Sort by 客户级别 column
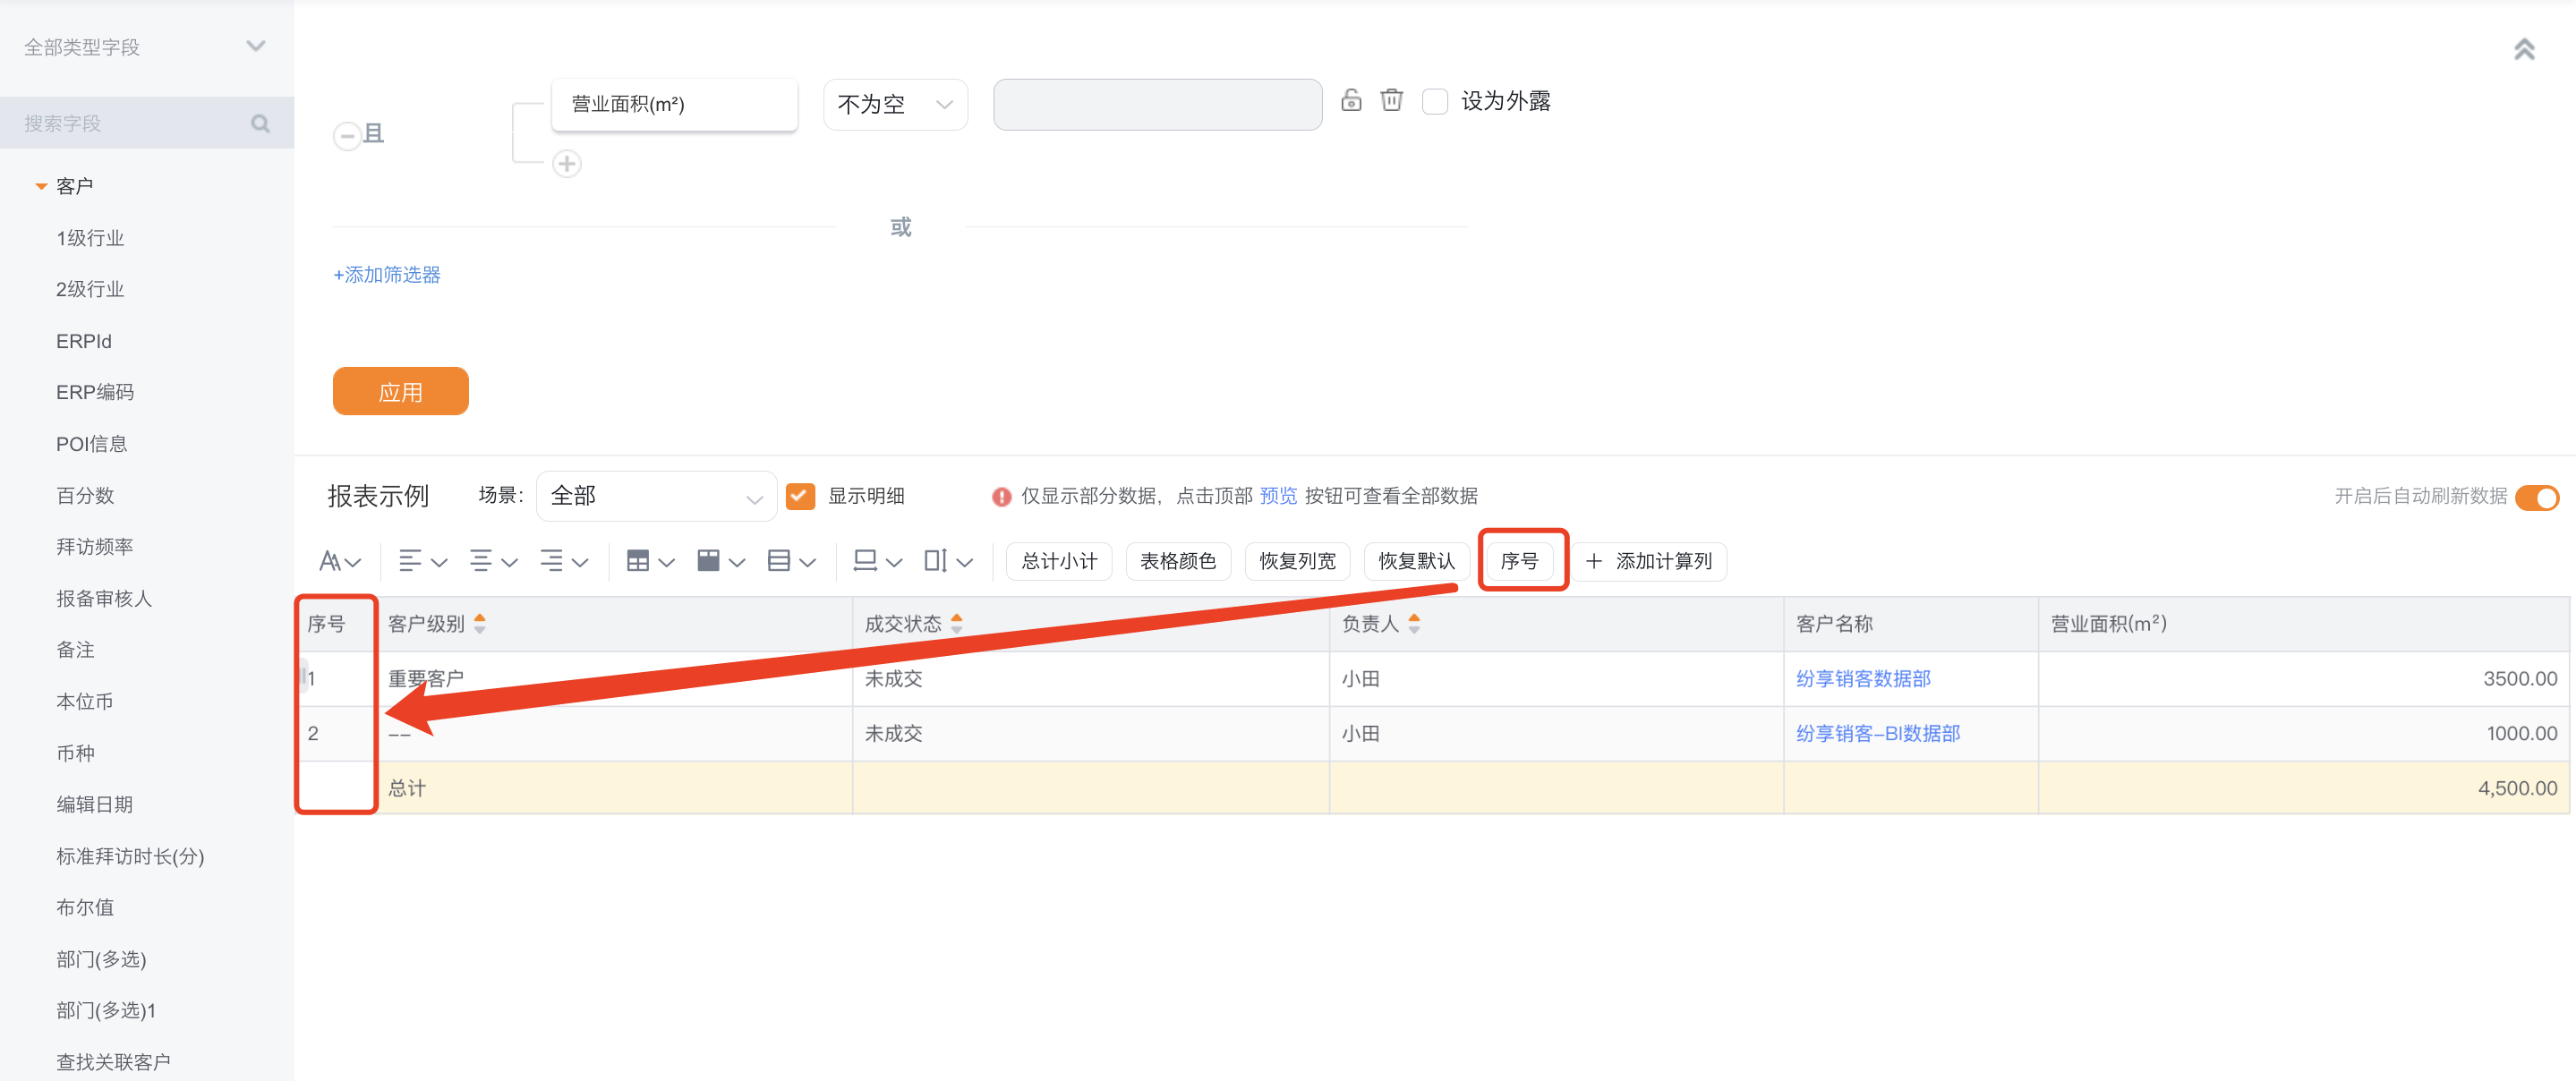The image size is (2576, 1081). click(480, 624)
